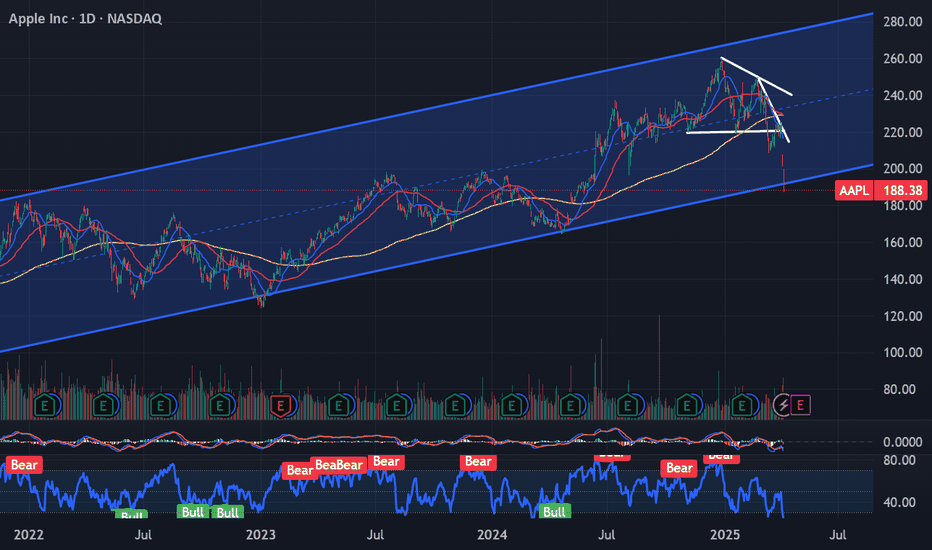932x550 pixels.
Task: Click the 240.00 price scale label
Action: tap(902, 96)
